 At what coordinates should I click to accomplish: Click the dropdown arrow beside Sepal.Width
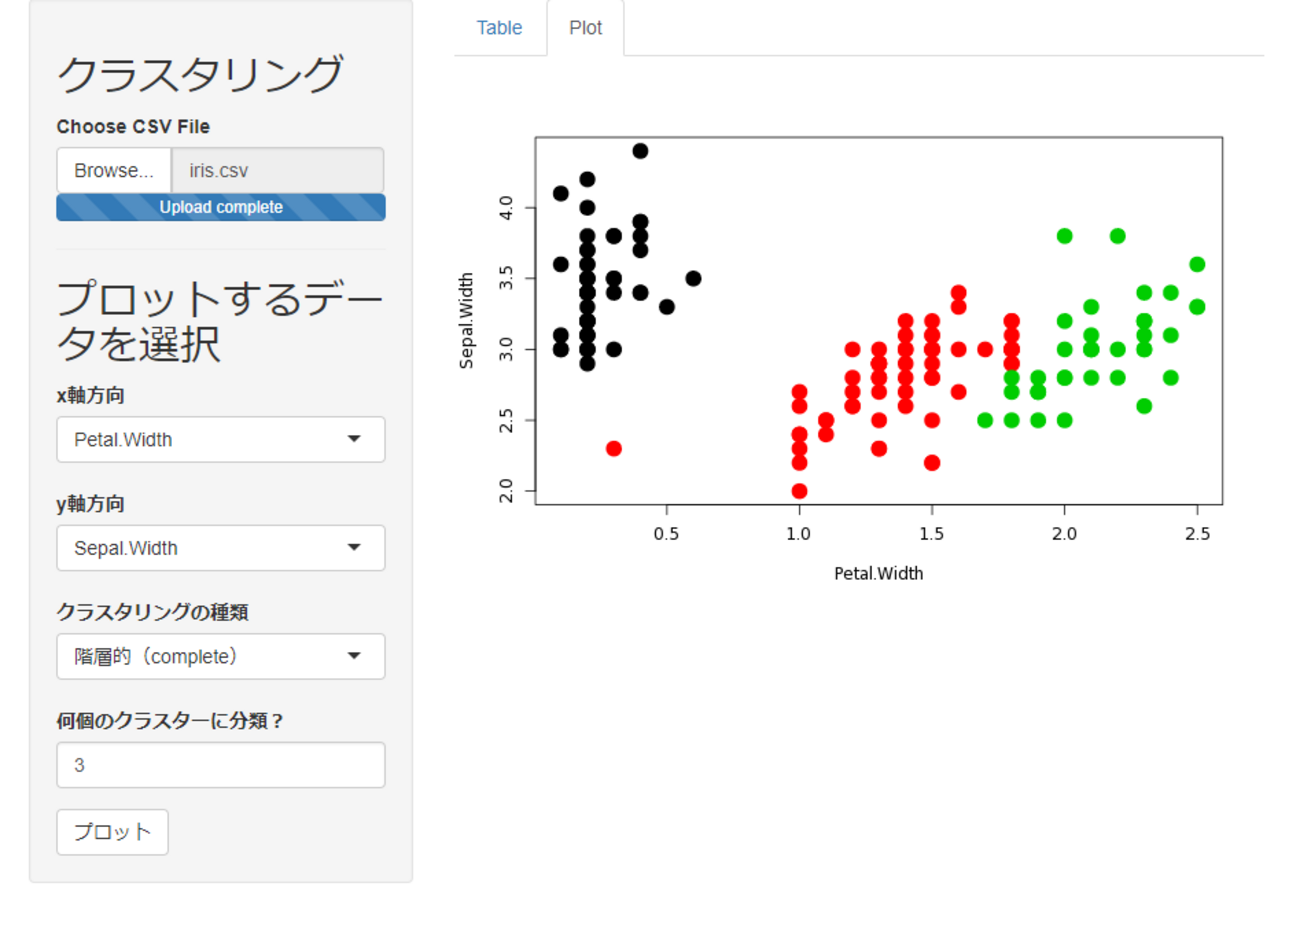click(354, 548)
